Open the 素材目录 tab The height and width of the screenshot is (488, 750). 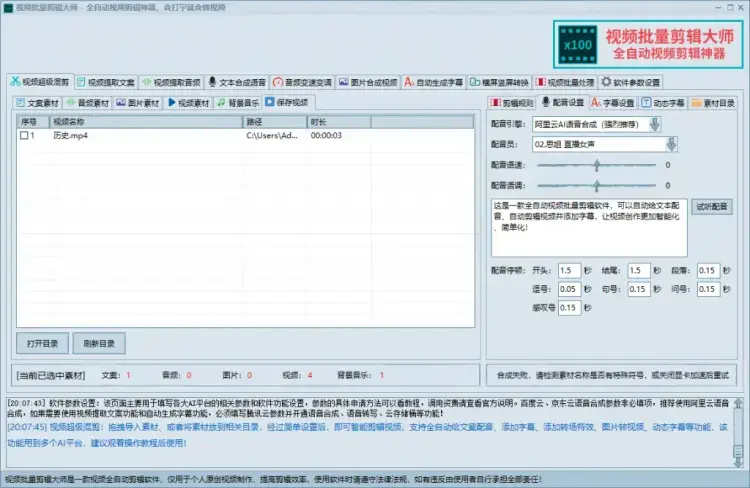pyautogui.click(x=713, y=102)
